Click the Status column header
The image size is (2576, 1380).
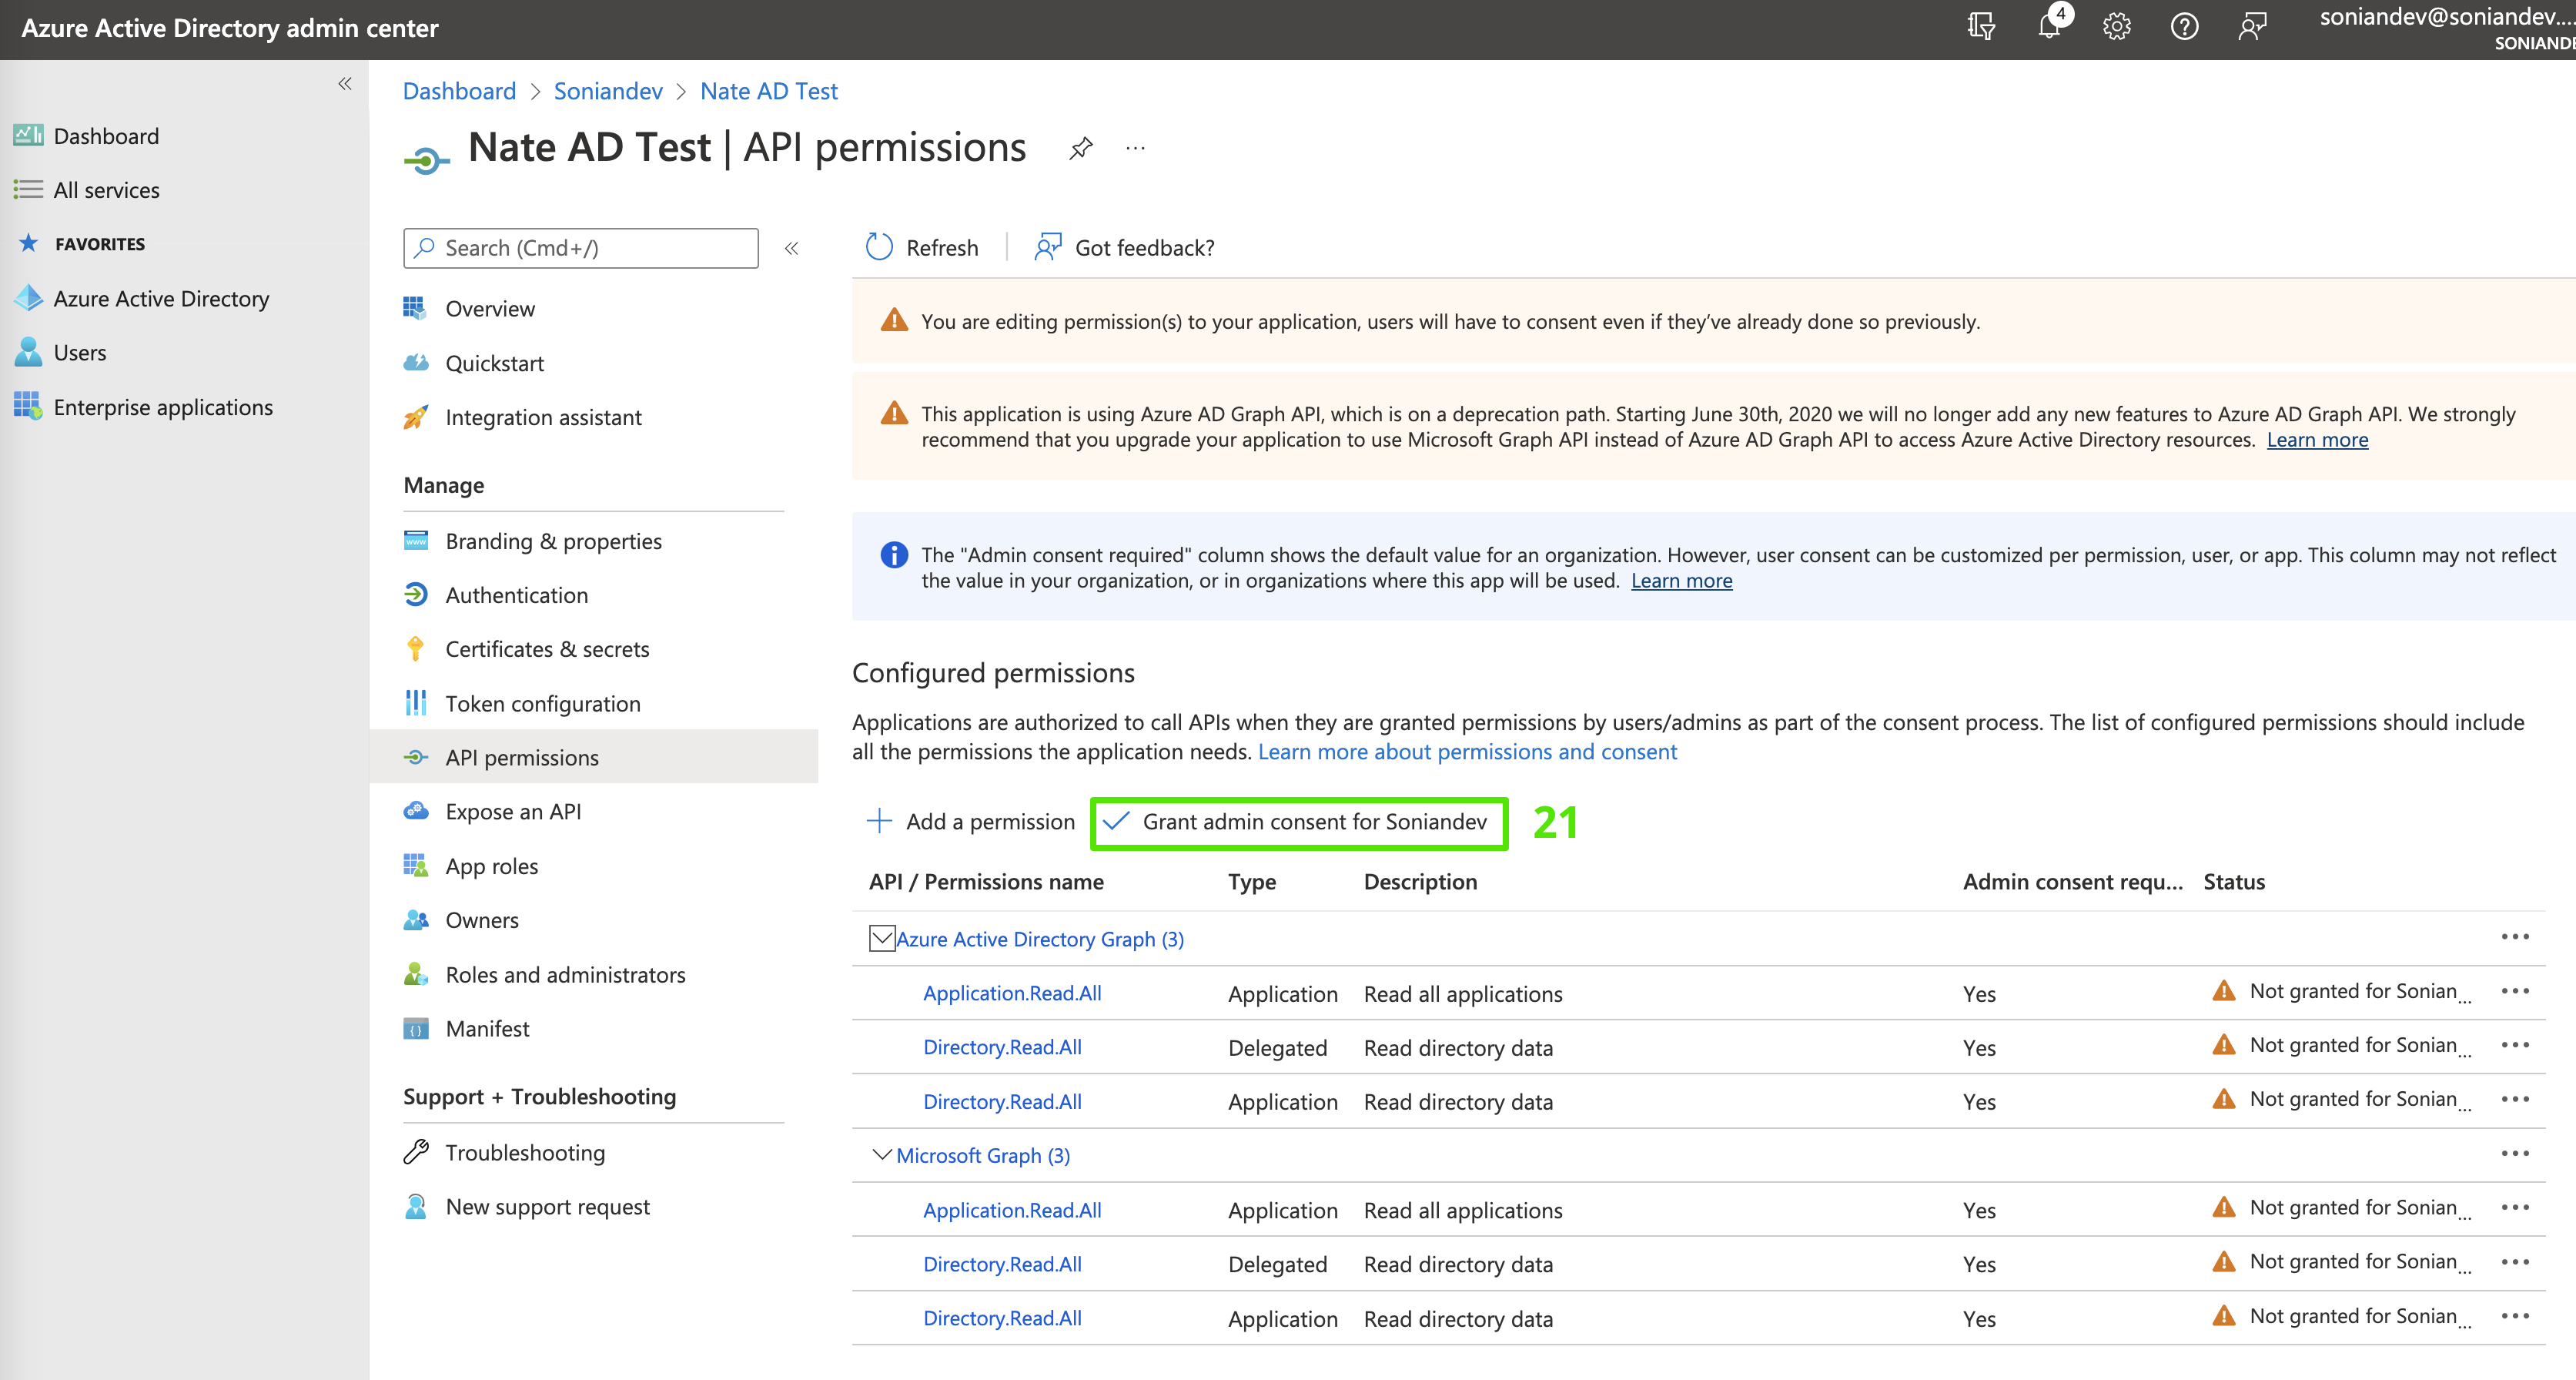[2234, 882]
